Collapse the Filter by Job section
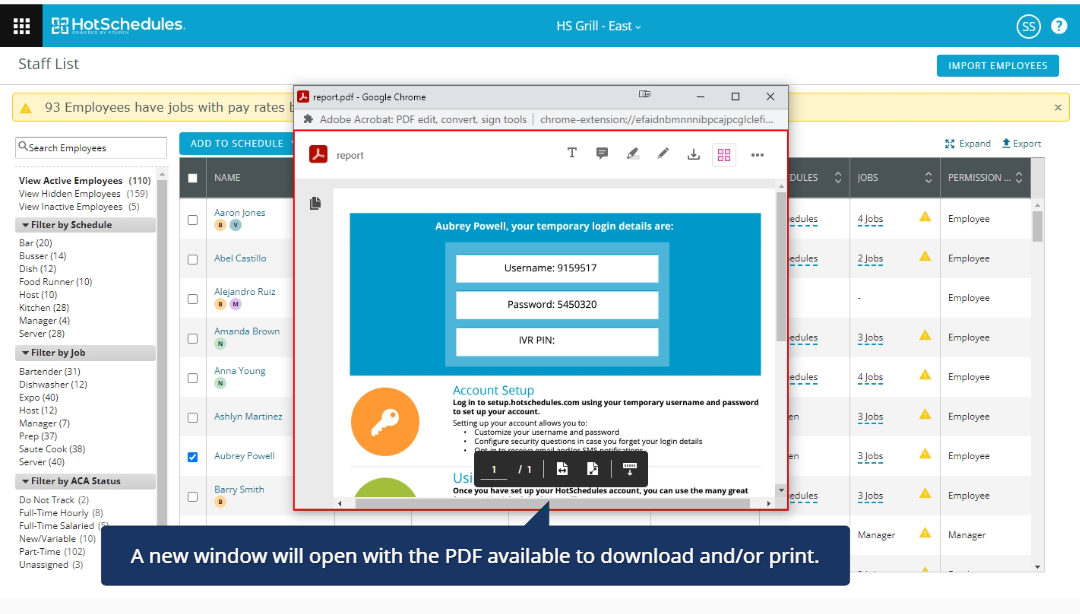Screen dimensions: 1080x614 (85, 353)
